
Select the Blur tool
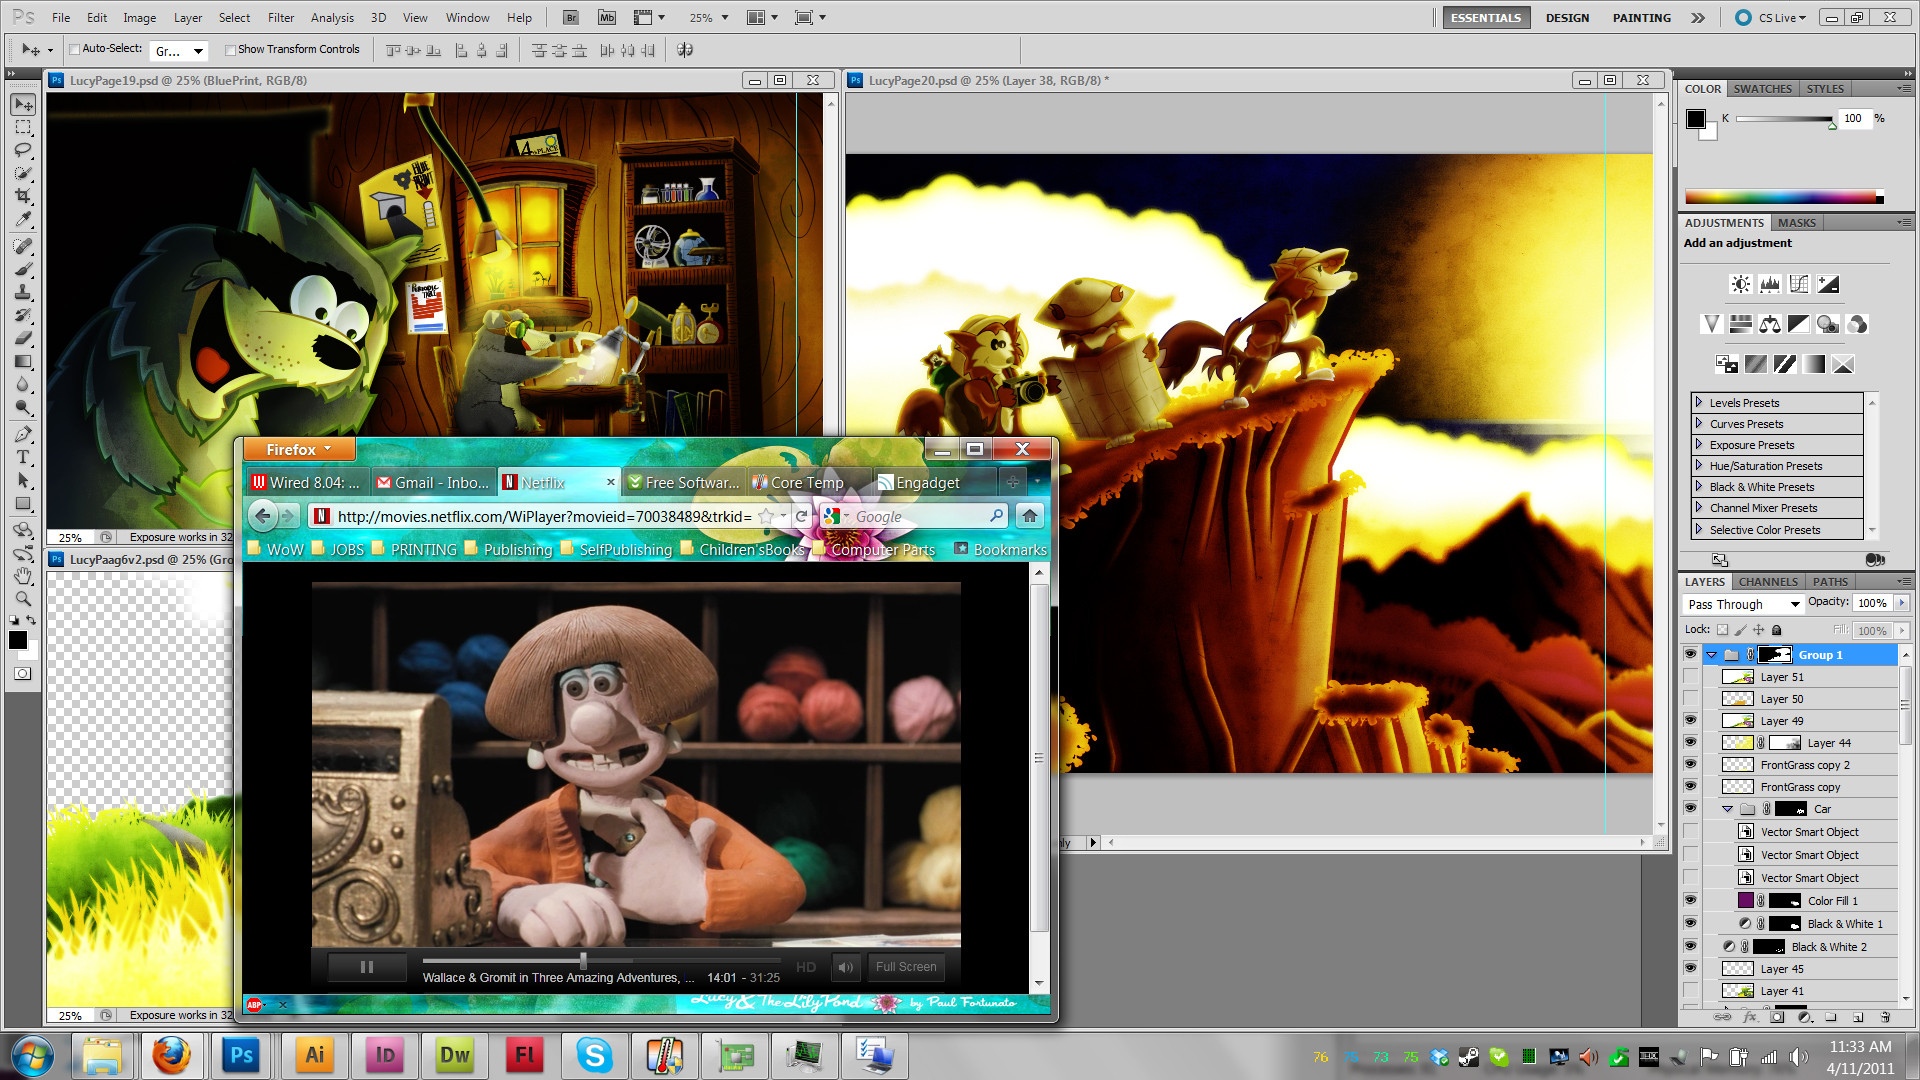(23, 384)
